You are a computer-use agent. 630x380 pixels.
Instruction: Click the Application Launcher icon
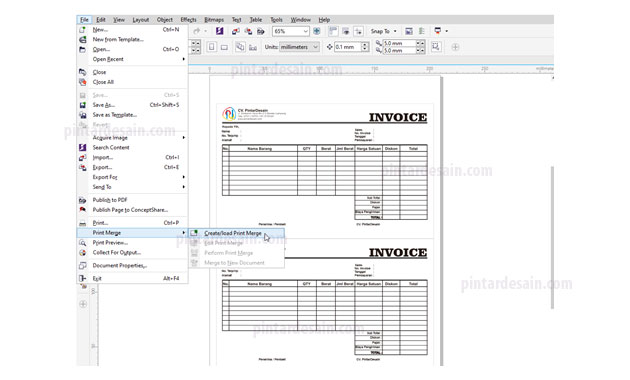point(438,31)
